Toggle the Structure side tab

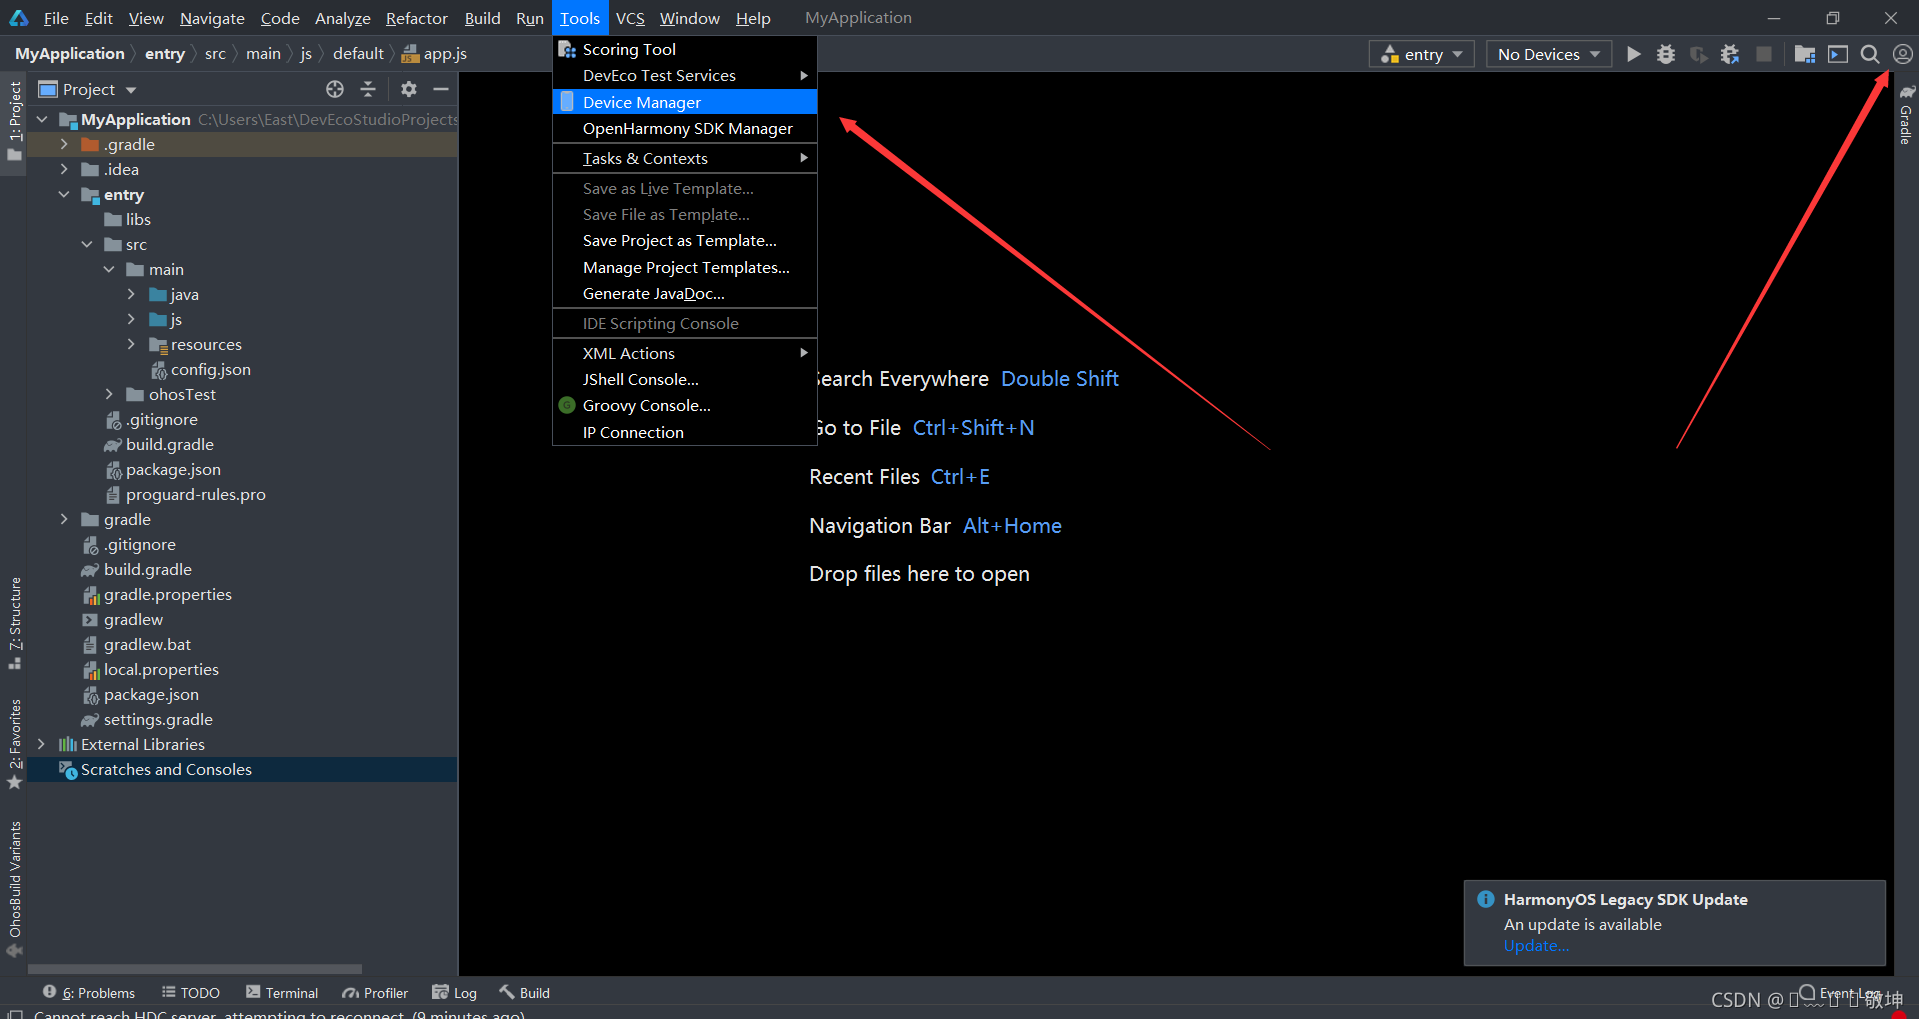point(14,622)
